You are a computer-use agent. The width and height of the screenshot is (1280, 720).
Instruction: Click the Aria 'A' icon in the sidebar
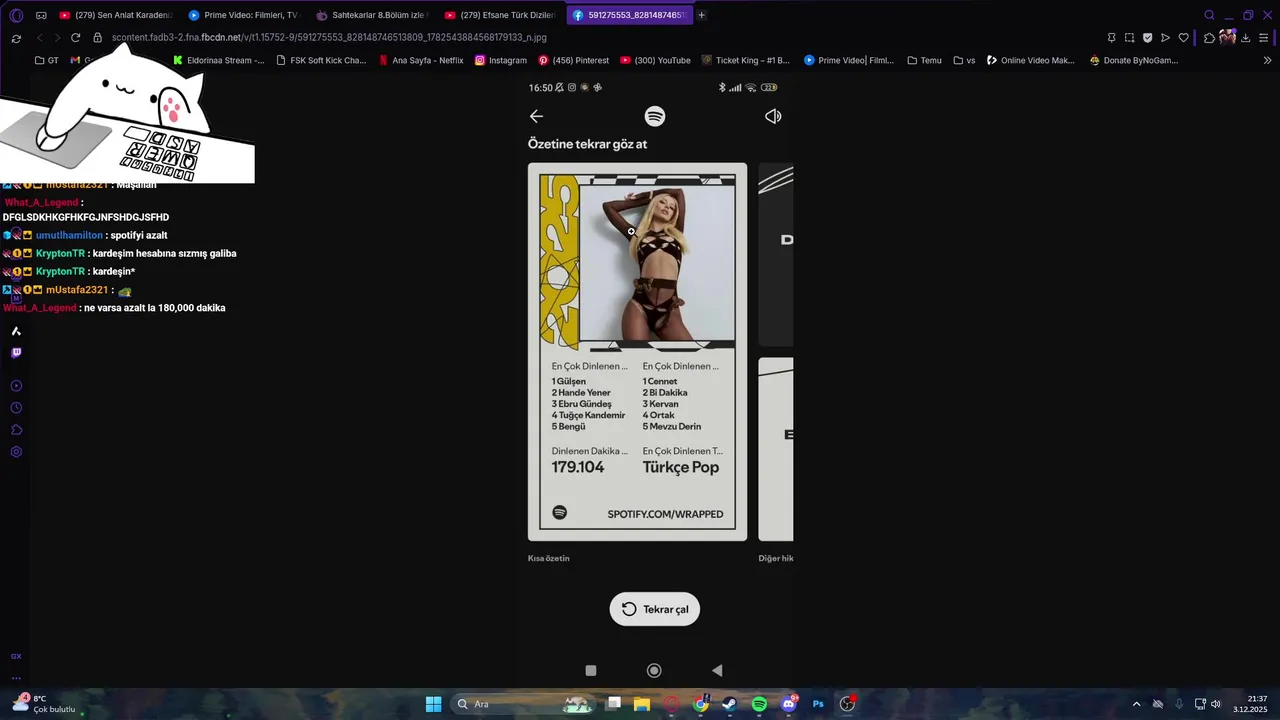pos(16,331)
